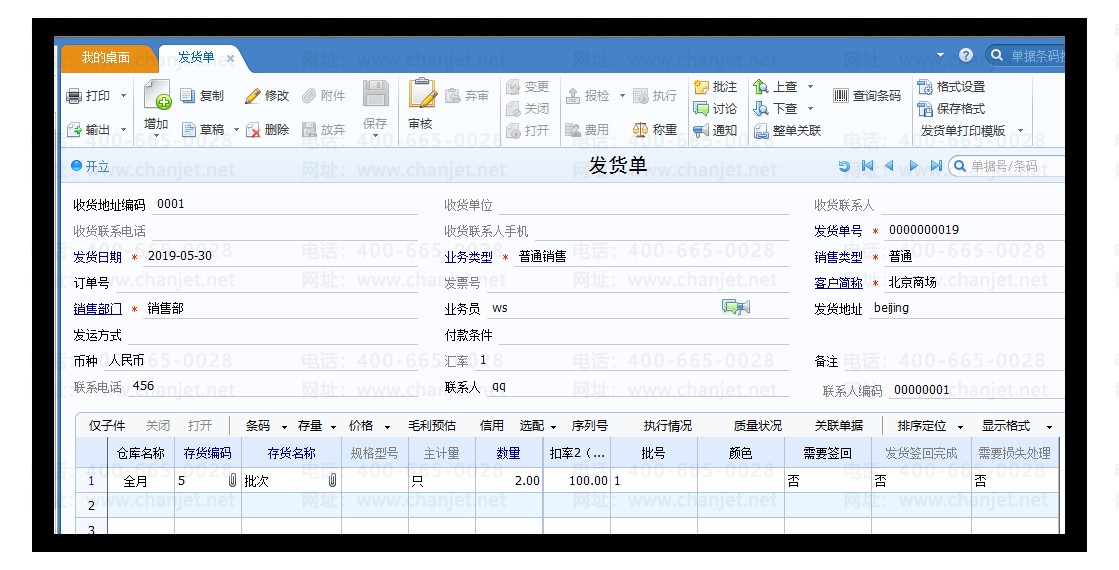Click the help question mark icon

(x=966, y=56)
